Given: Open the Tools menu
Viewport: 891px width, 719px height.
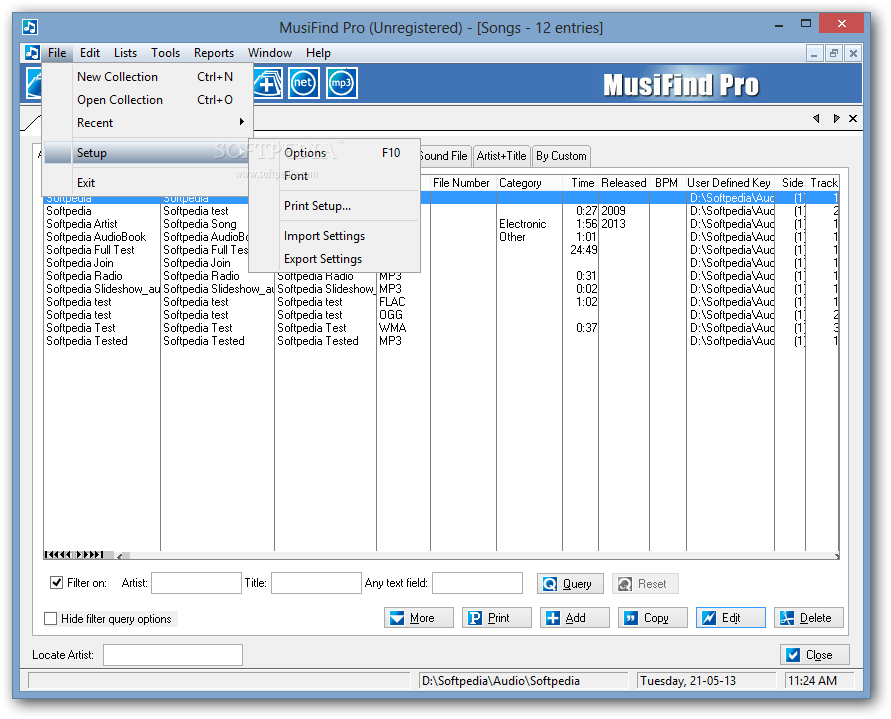Looking at the screenshot, I should click(x=165, y=53).
